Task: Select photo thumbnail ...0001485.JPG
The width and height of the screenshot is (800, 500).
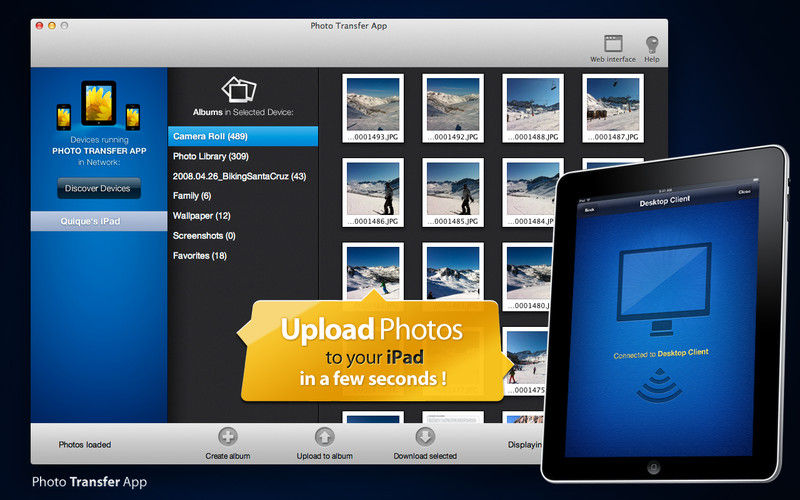Action: point(453,192)
